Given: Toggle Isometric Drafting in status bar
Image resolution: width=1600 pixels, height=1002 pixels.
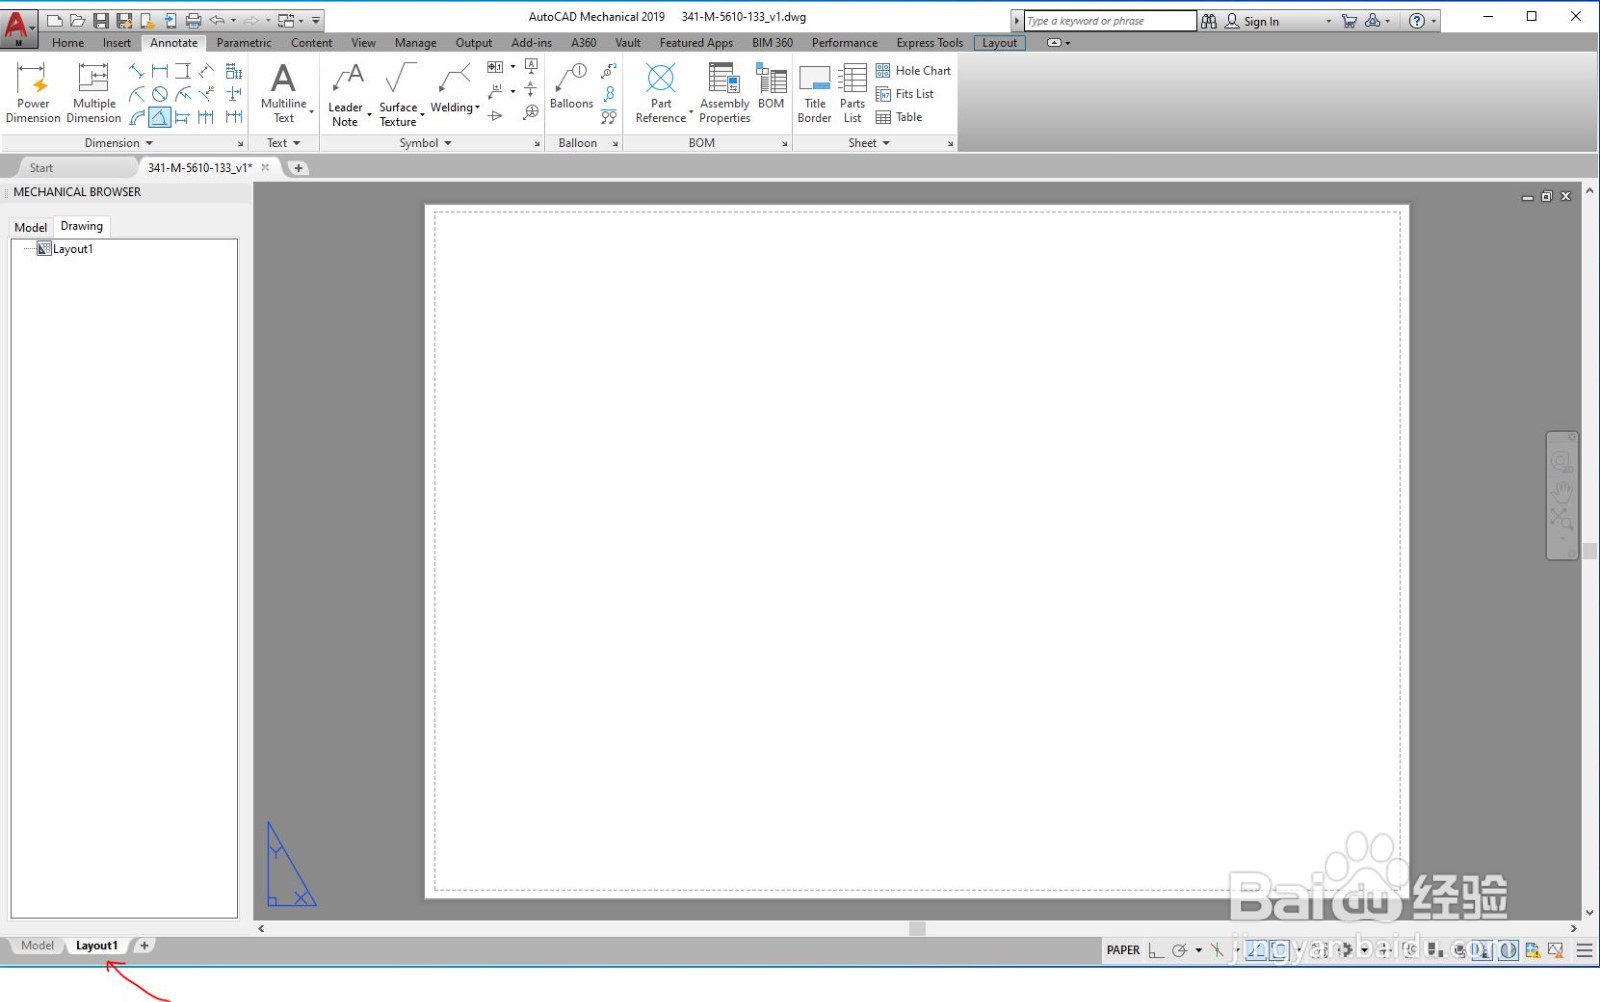Looking at the screenshot, I should click(x=1217, y=950).
